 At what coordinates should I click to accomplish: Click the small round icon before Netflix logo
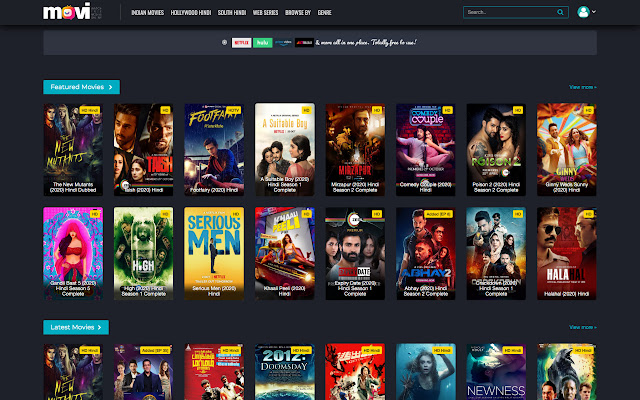click(224, 42)
